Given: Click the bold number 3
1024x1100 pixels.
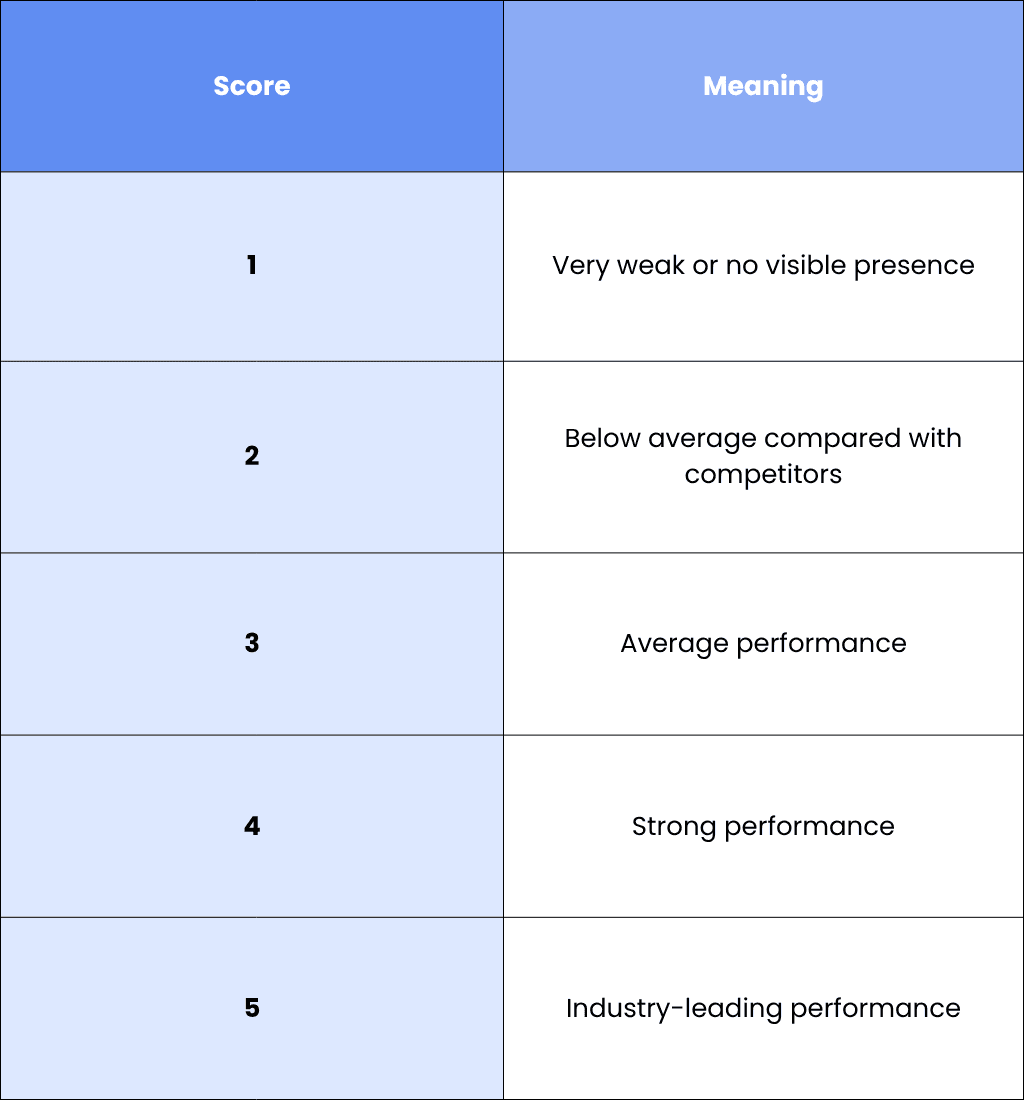Looking at the screenshot, I should [252, 643].
